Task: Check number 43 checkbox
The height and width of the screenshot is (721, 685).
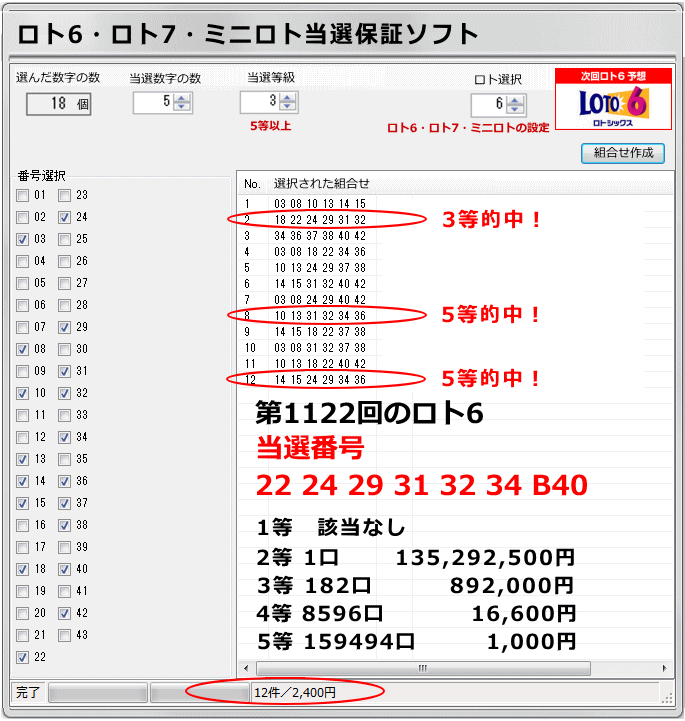Action: (64, 635)
